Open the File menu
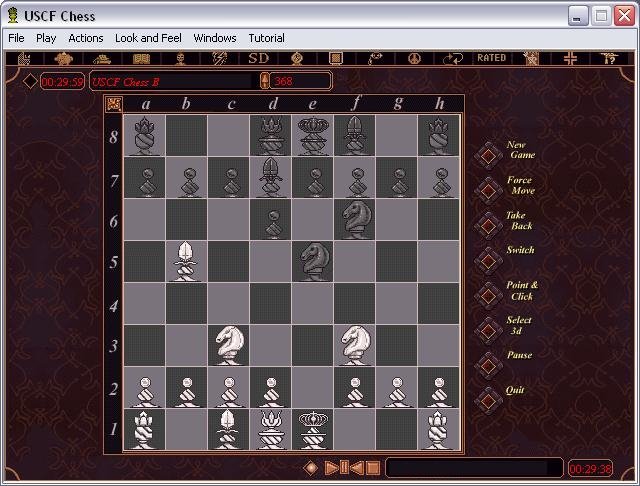640x486 pixels. click(x=16, y=38)
